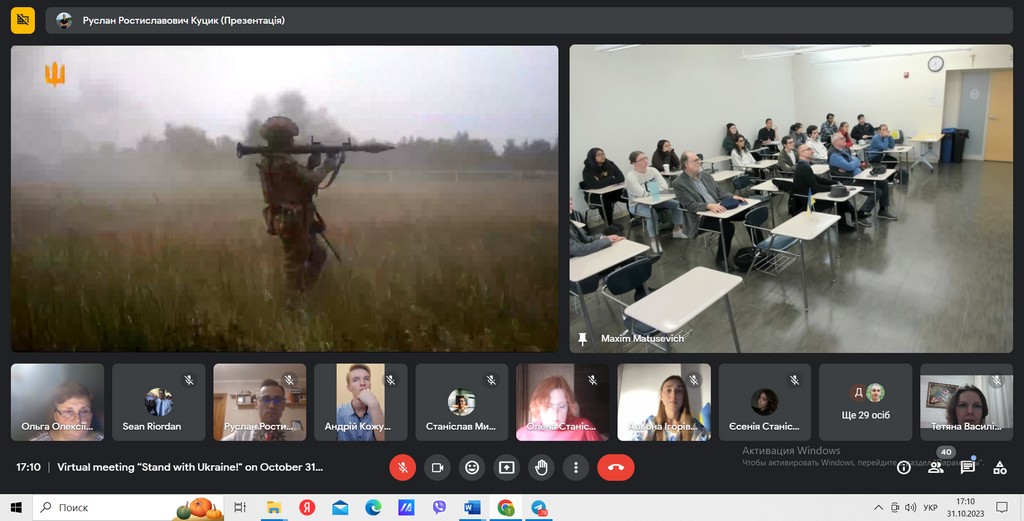Show hidden system tray icons chevron

tap(878, 508)
